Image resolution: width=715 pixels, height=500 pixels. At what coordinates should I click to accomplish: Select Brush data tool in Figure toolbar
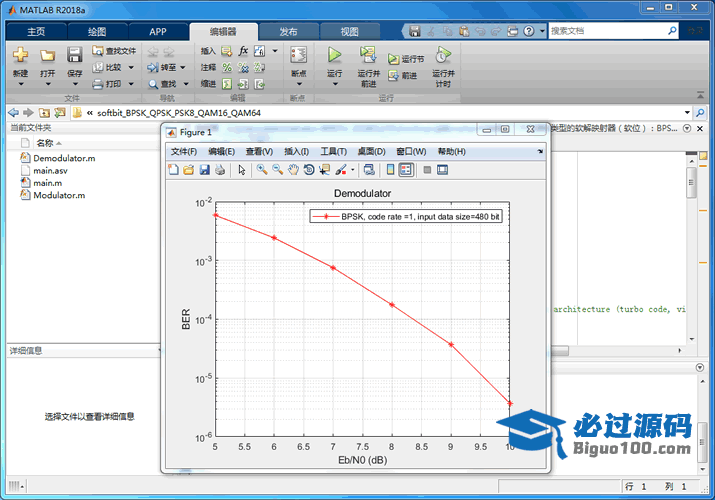(341, 170)
